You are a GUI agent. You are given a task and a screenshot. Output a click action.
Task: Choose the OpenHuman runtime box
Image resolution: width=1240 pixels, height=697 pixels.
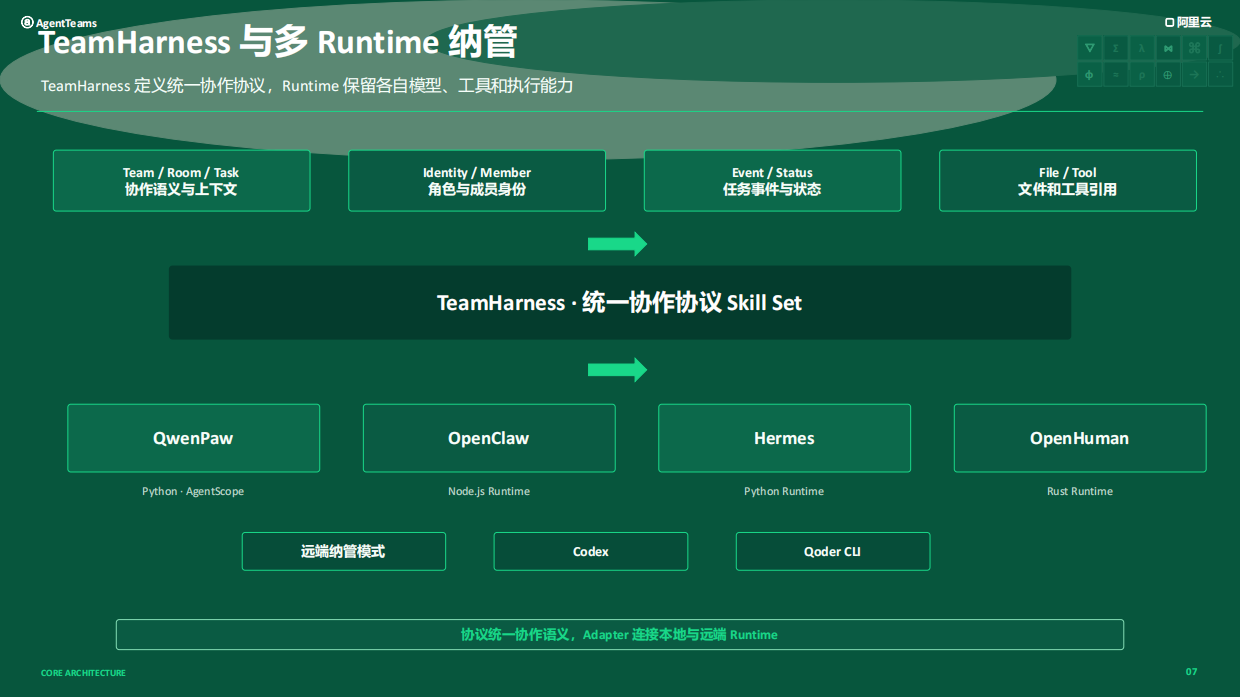click(1080, 438)
